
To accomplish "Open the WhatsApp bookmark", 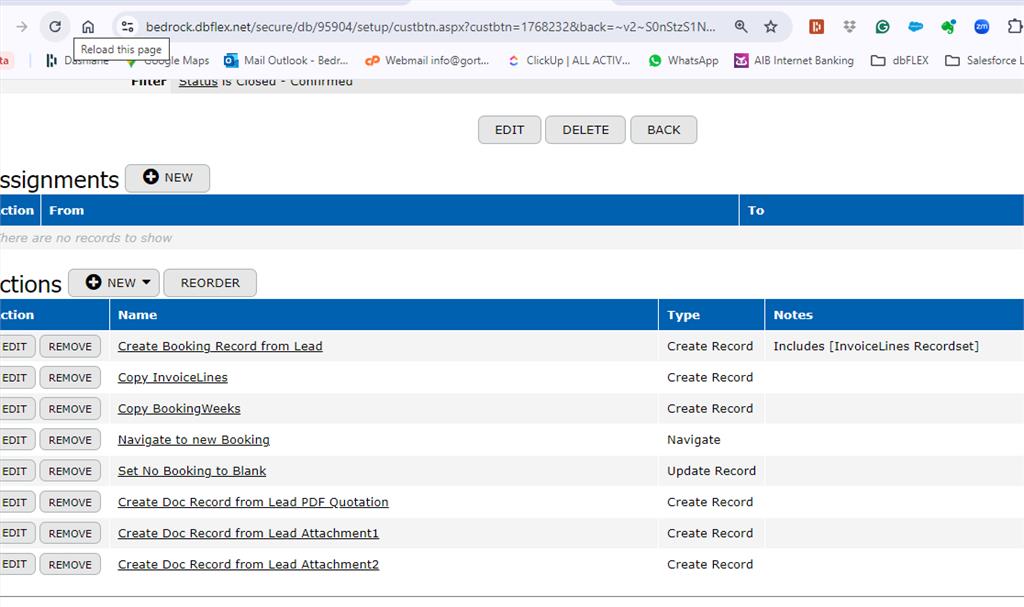I will pyautogui.click(x=683, y=60).
